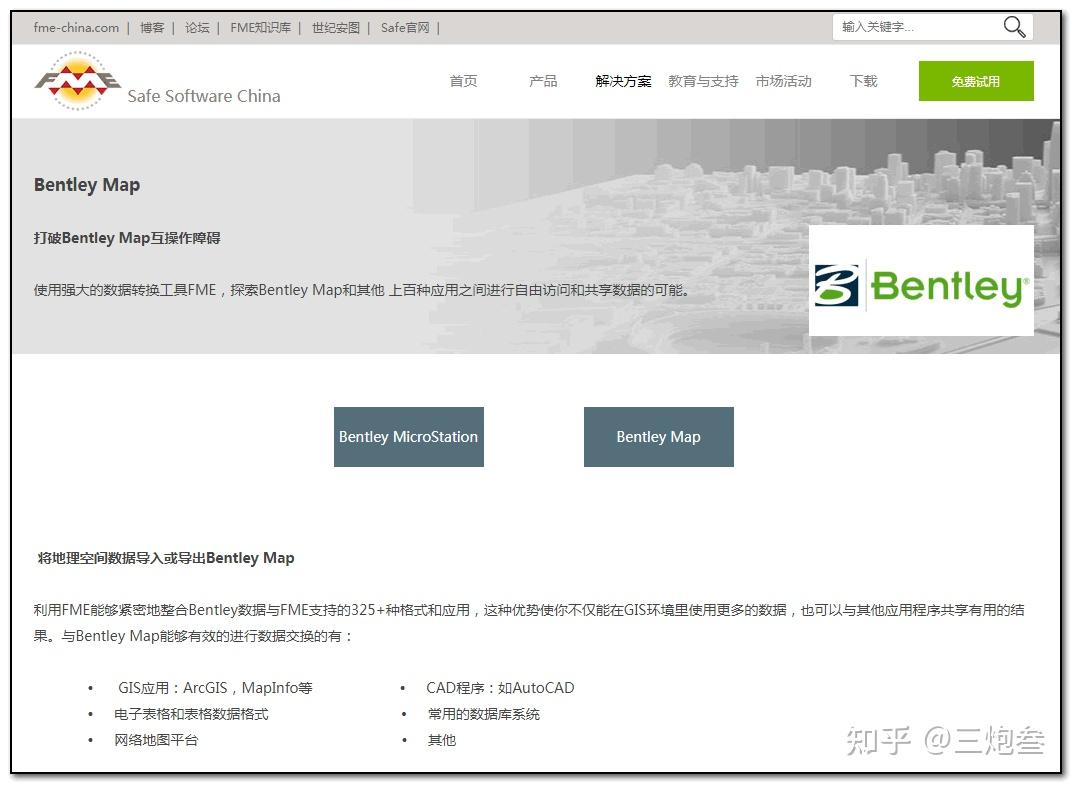Viewport: 1073px width, 785px height.
Task: Click the Bentley logo image
Action: (x=921, y=281)
